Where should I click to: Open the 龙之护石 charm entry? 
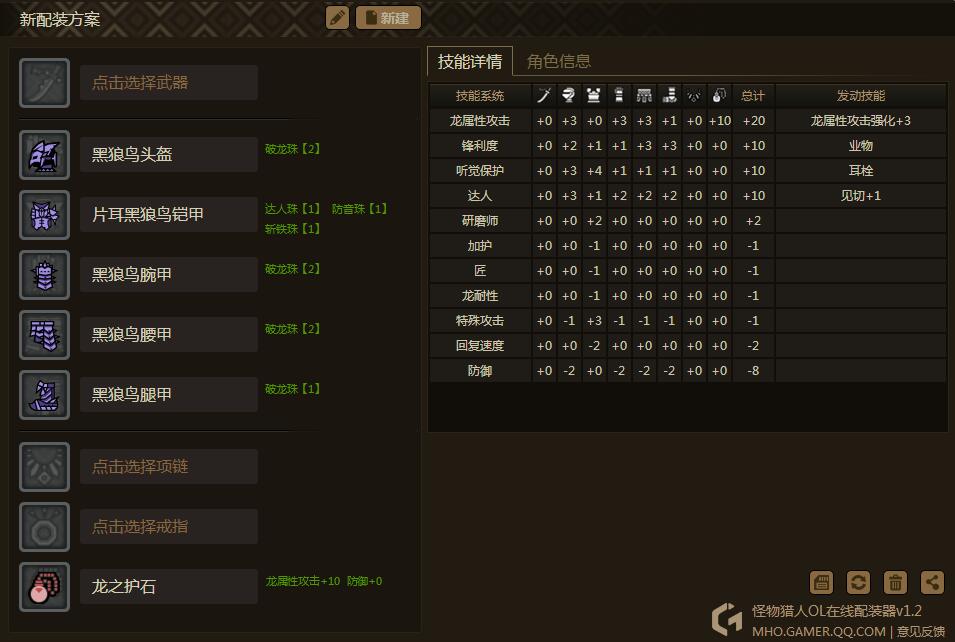pos(169,587)
